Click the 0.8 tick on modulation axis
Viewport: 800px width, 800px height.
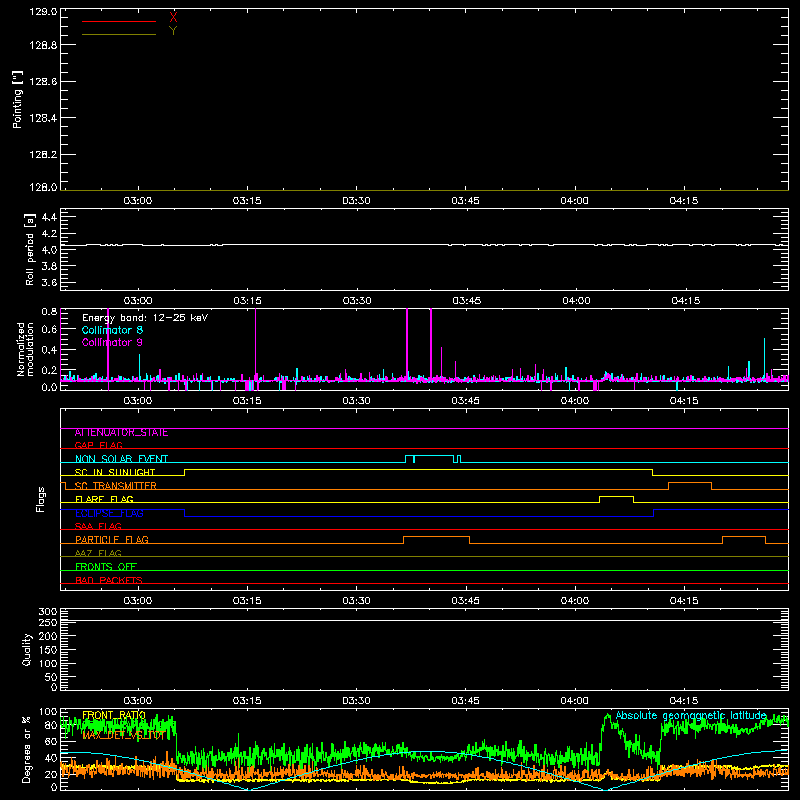coord(49,312)
